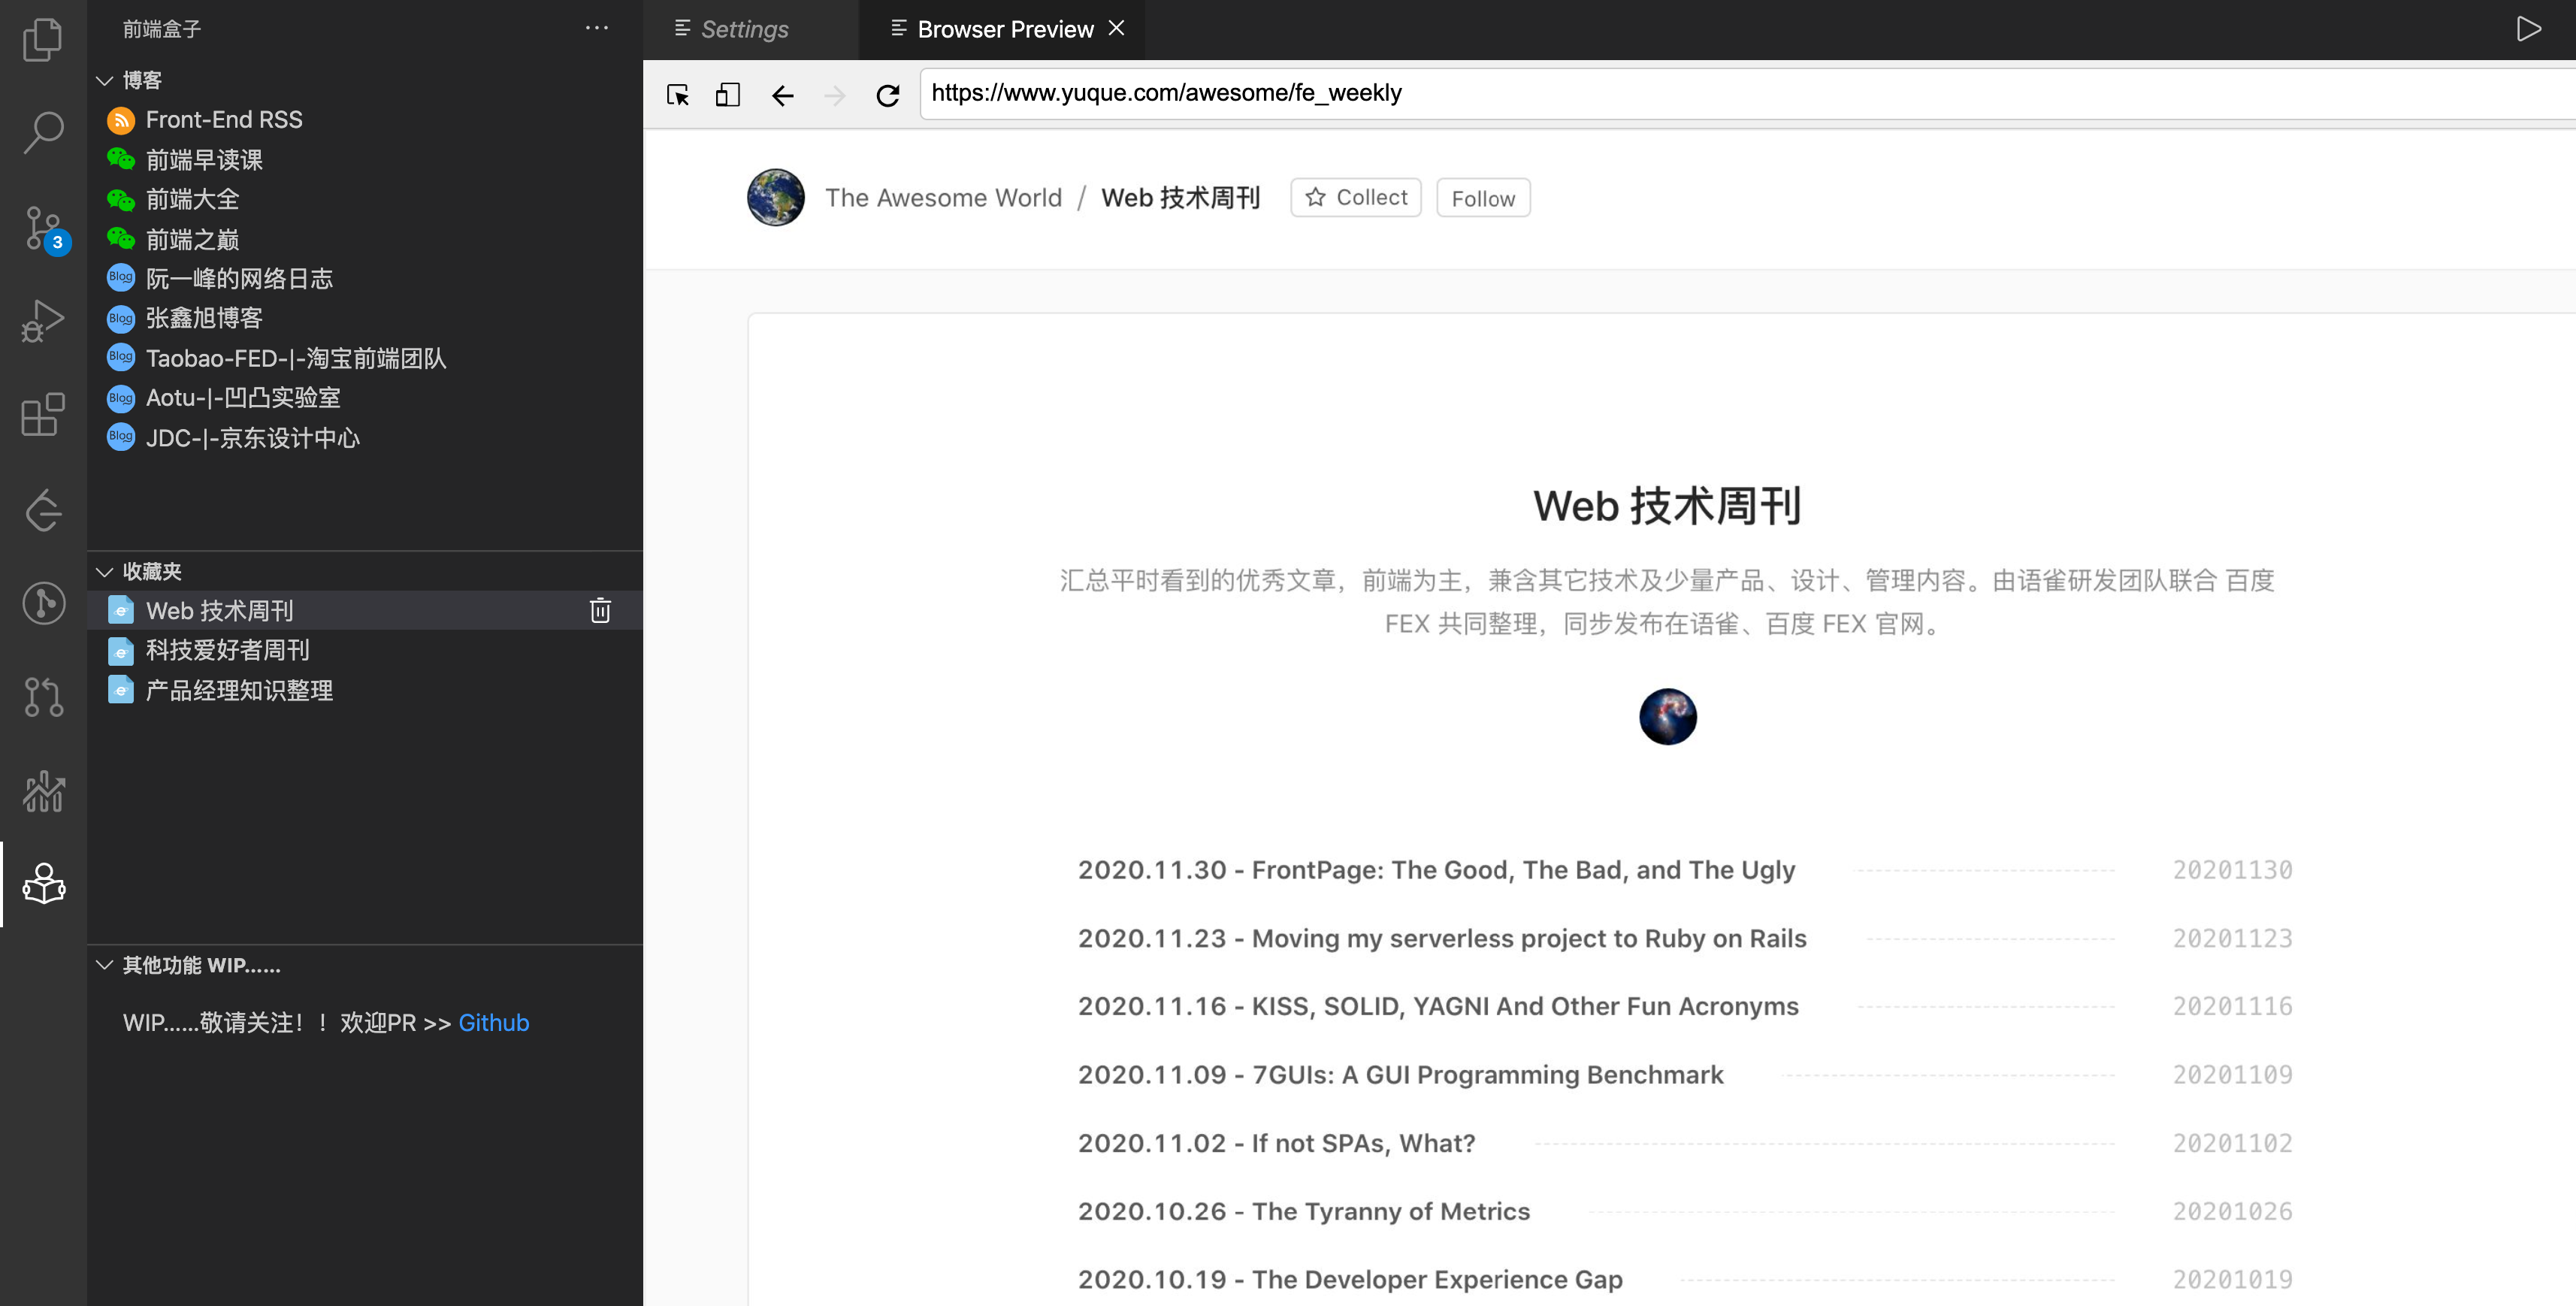Click the Collect star button
The height and width of the screenshot is (1306, 2576).
[x=1355, y=198]
